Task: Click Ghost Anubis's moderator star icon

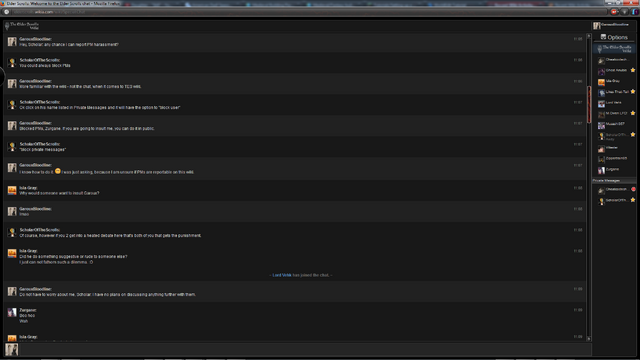Action: 633,70
